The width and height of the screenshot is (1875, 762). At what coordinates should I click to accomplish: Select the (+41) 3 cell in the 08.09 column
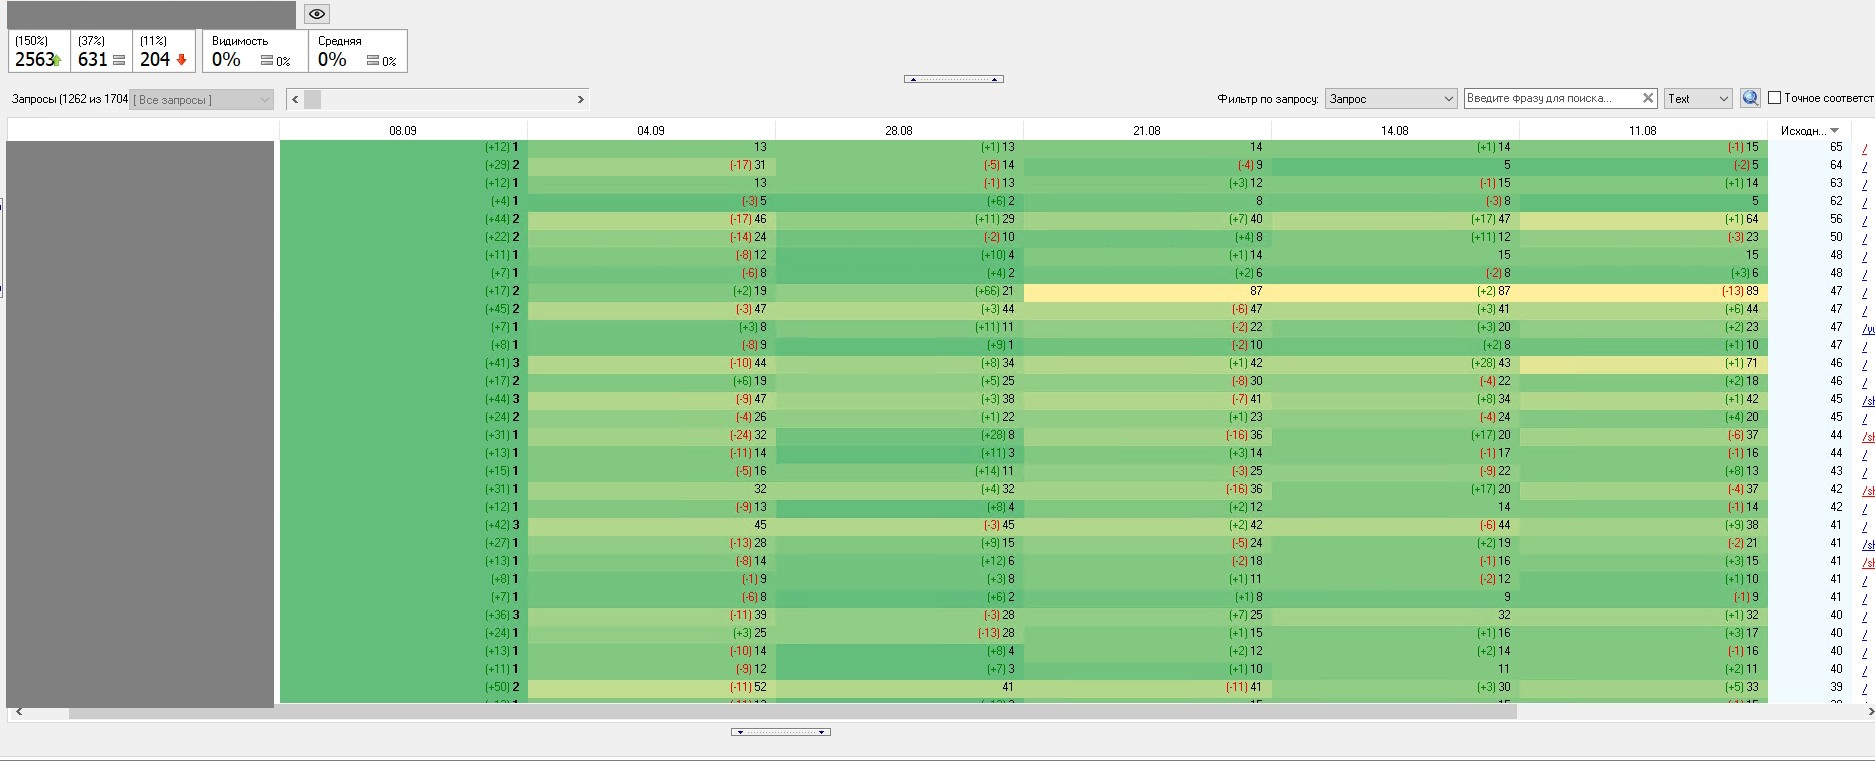coord(403,363)
